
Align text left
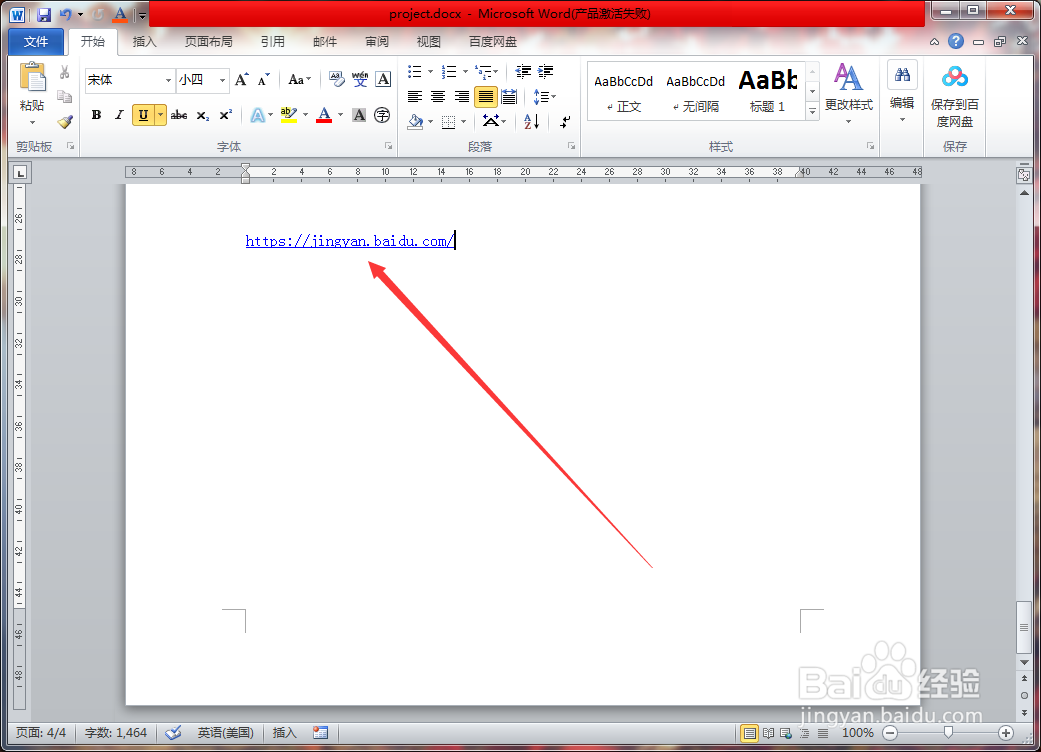click(x=415, y=97)
